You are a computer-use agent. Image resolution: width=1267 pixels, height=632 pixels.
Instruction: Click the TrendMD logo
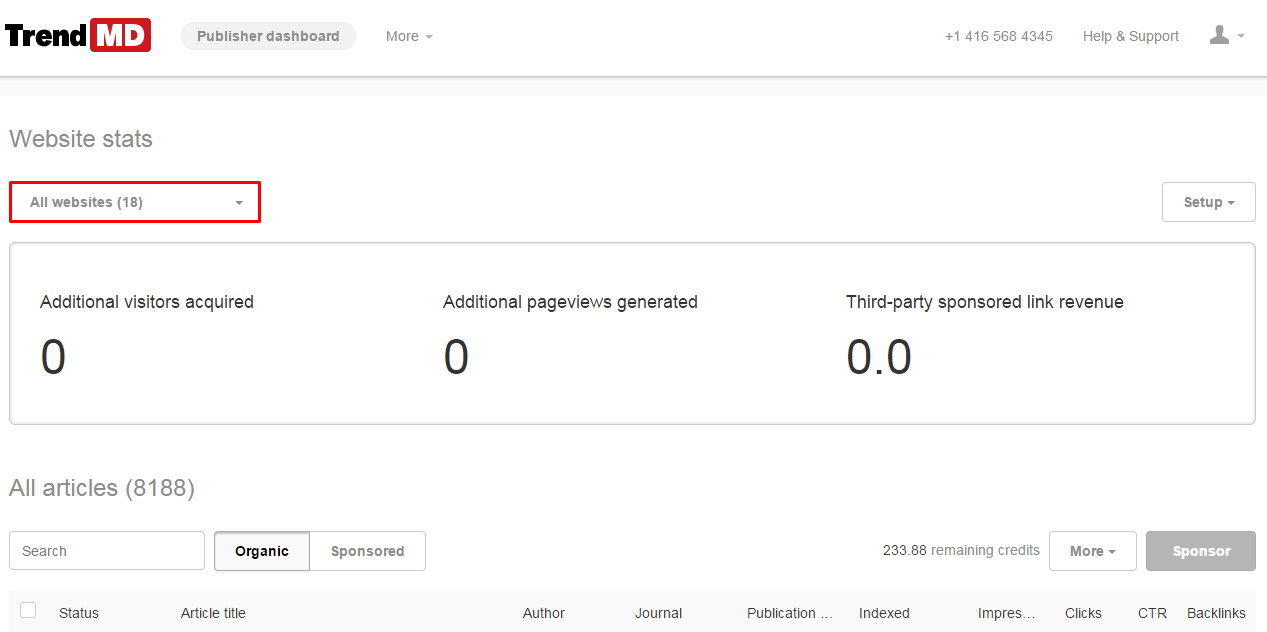78,35
